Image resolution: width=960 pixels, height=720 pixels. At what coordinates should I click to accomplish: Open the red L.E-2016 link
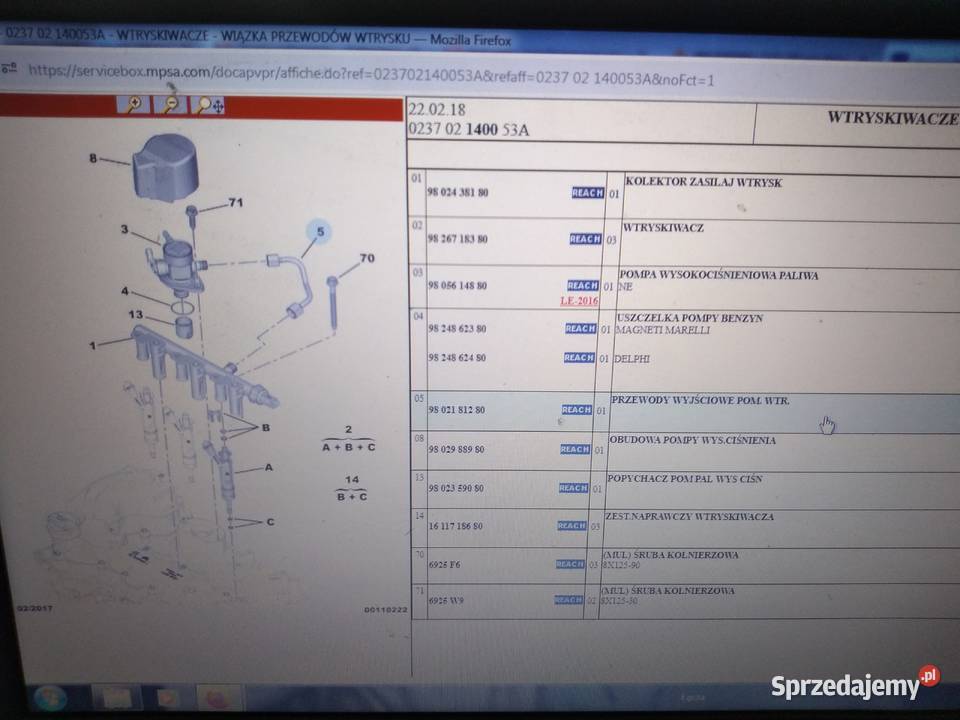[x=579, y=300]
